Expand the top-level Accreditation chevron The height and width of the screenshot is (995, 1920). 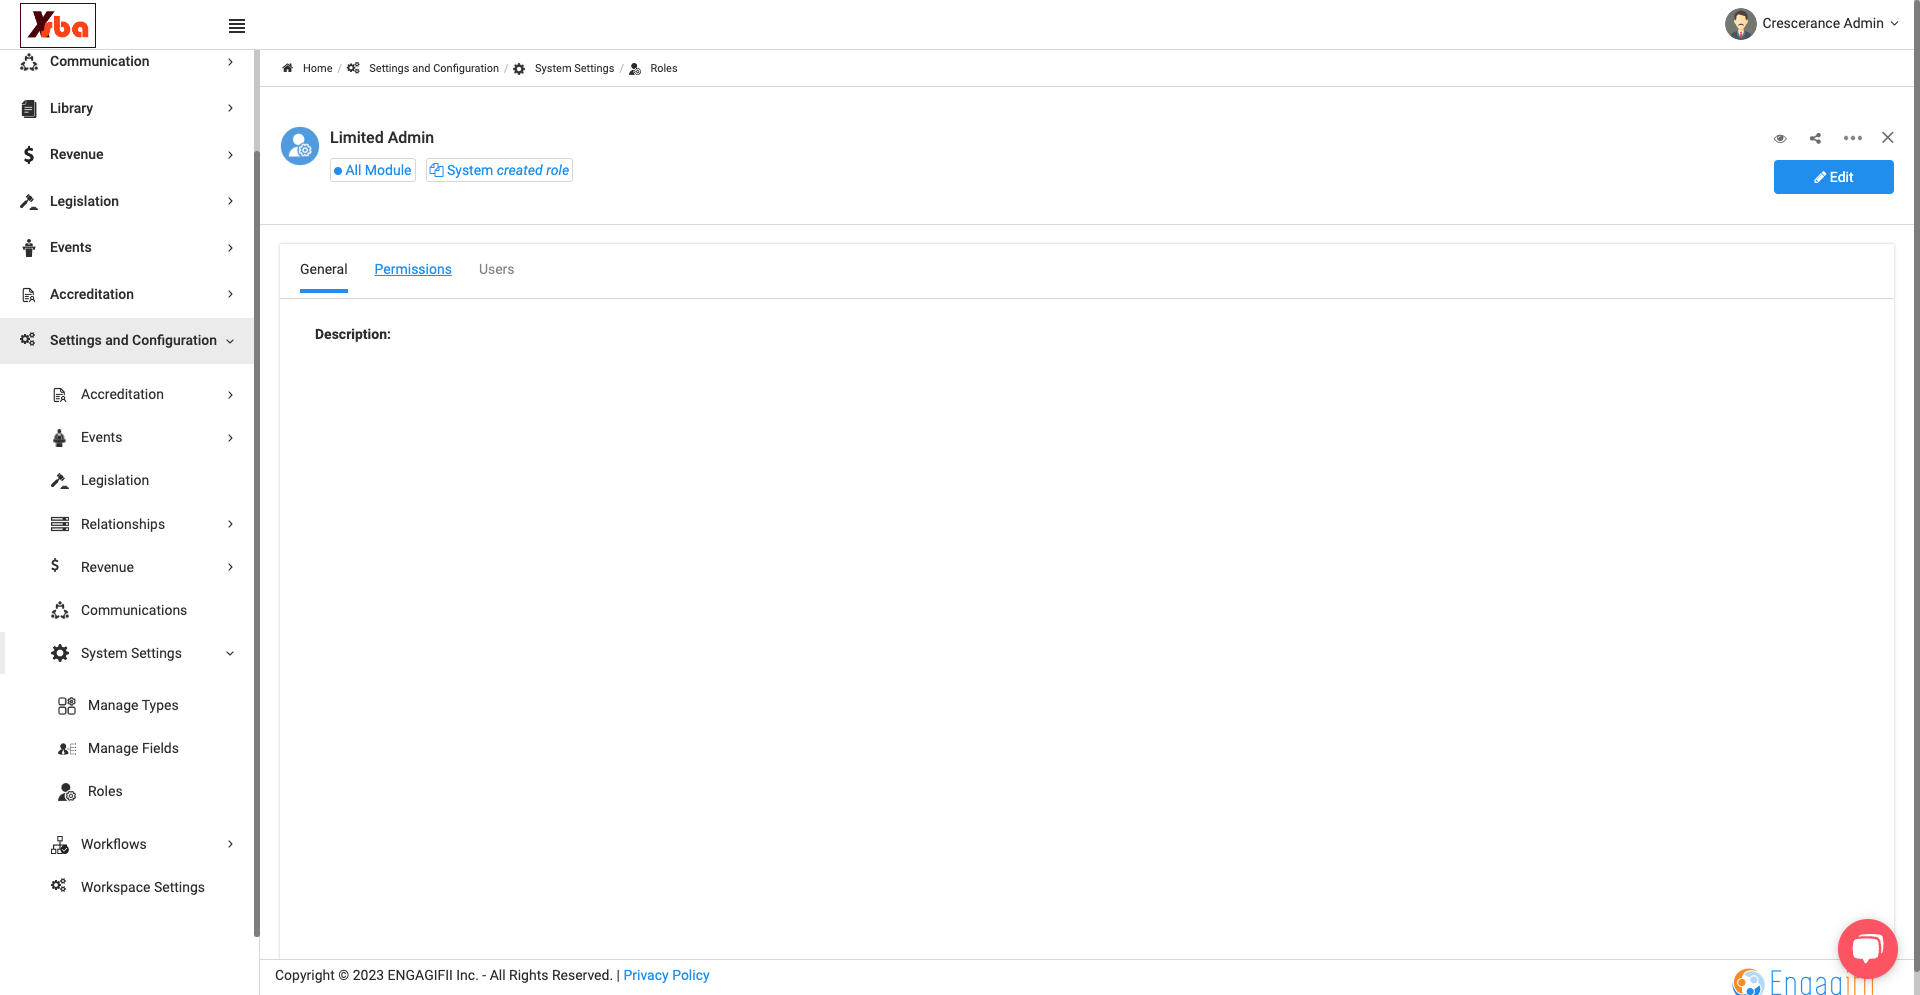click(230, 294)
